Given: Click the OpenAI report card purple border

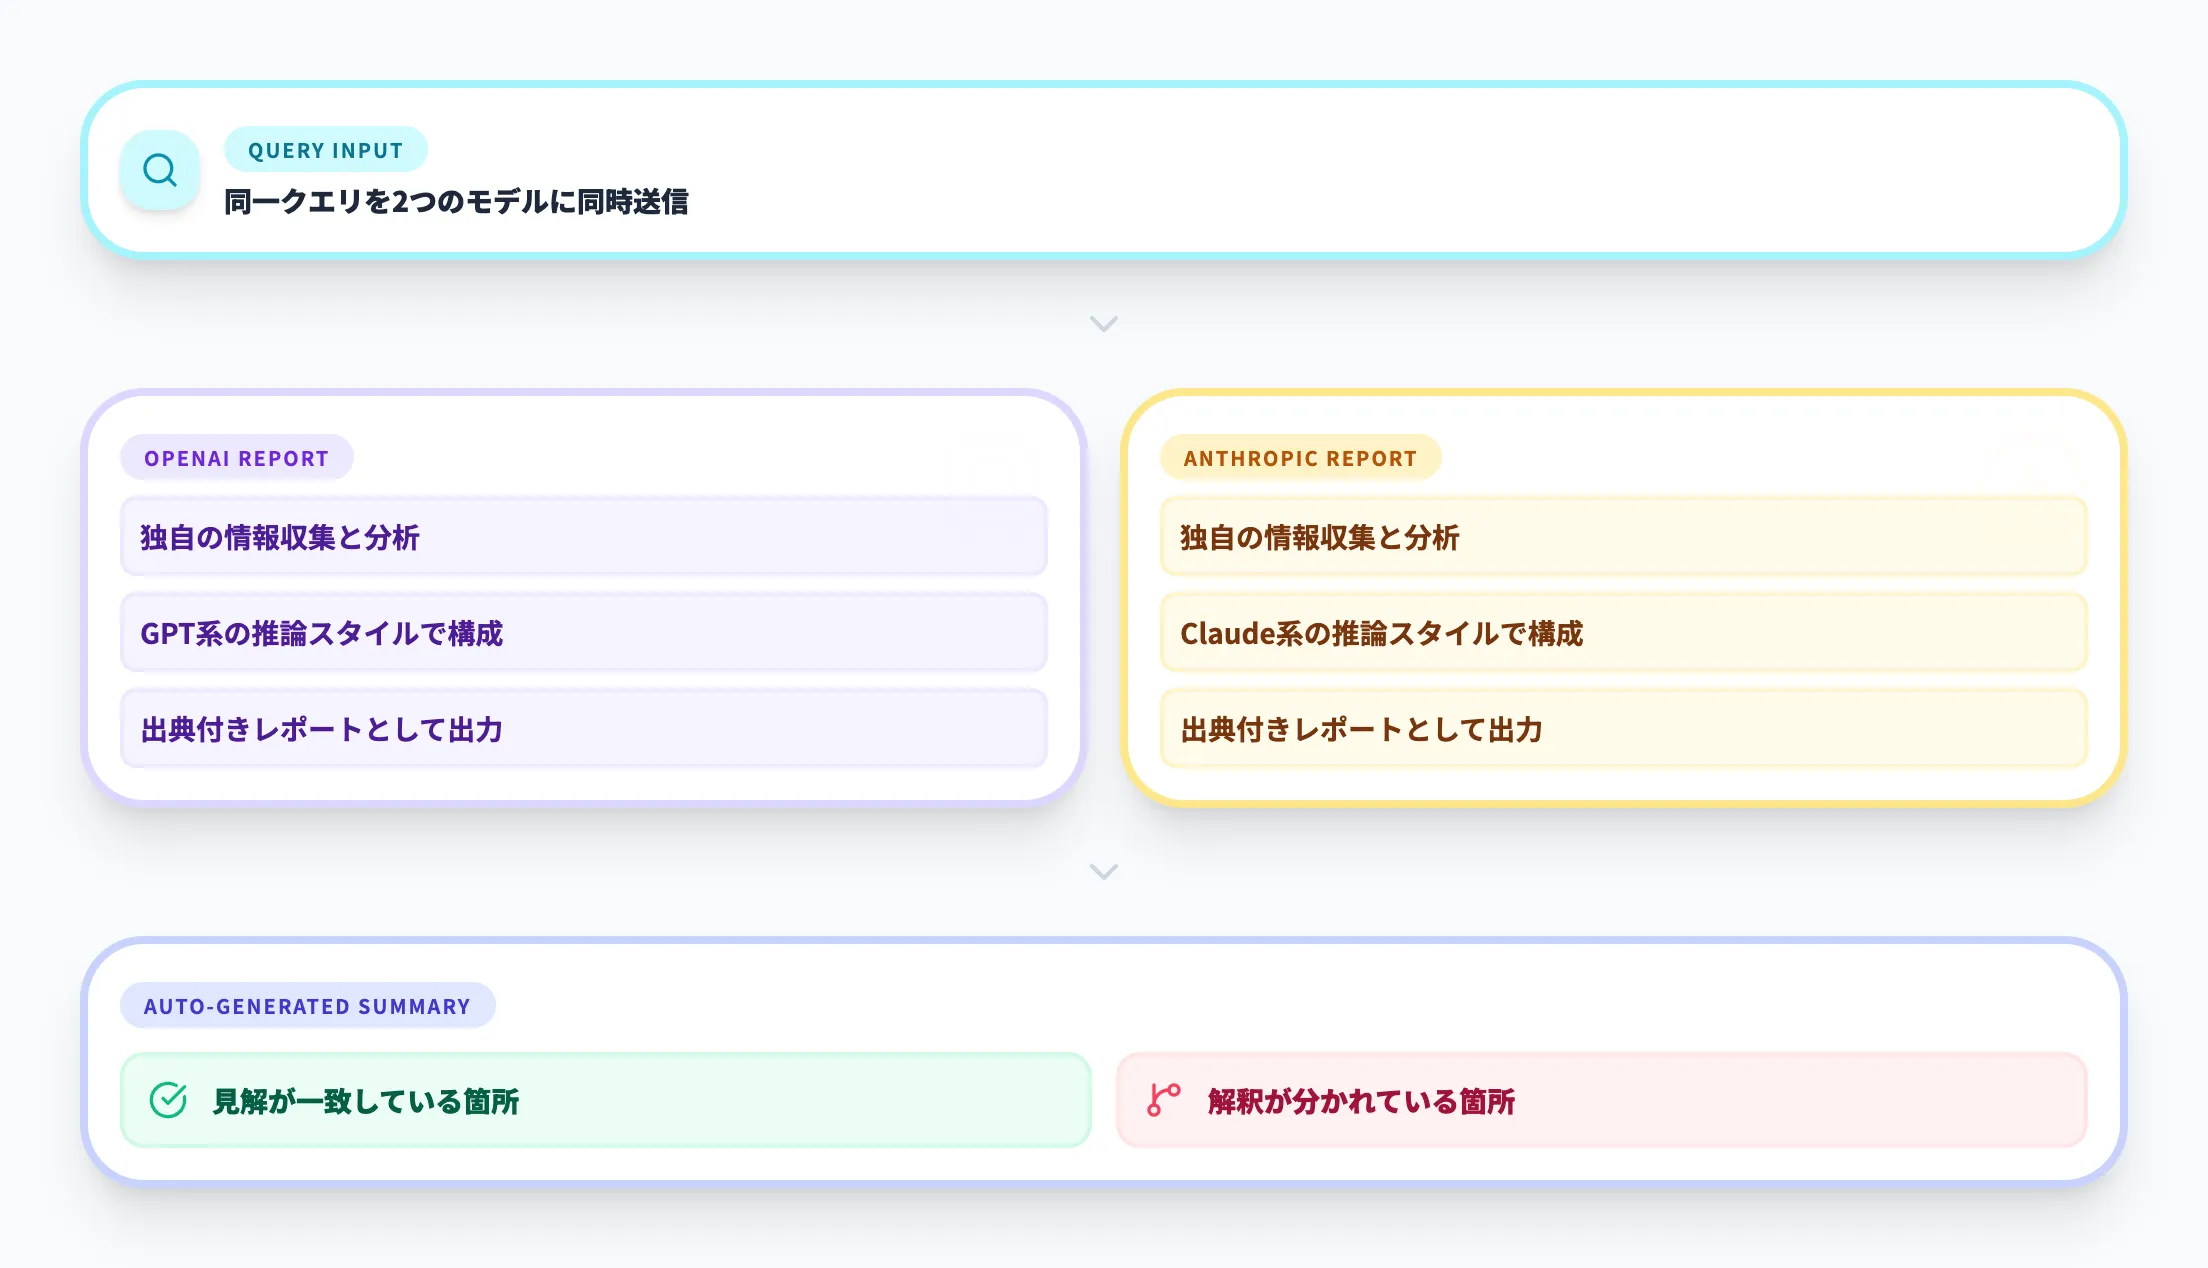Looking at the screenshot, I should 583,393.
